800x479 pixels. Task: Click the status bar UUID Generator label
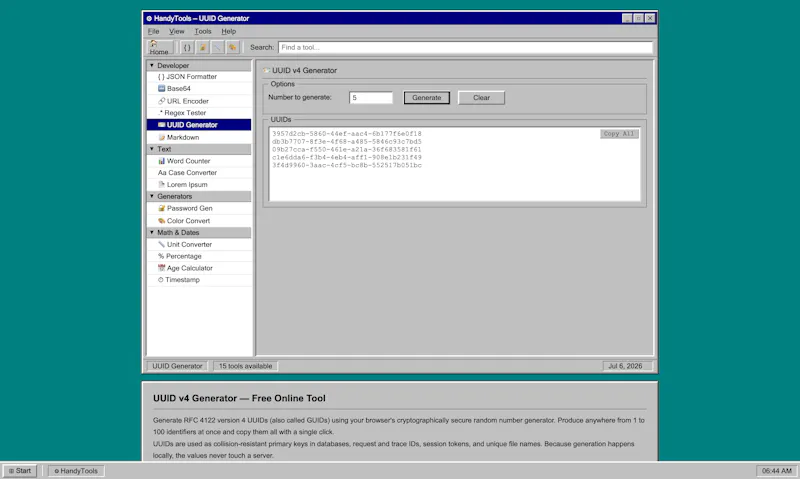coord(177,366)
